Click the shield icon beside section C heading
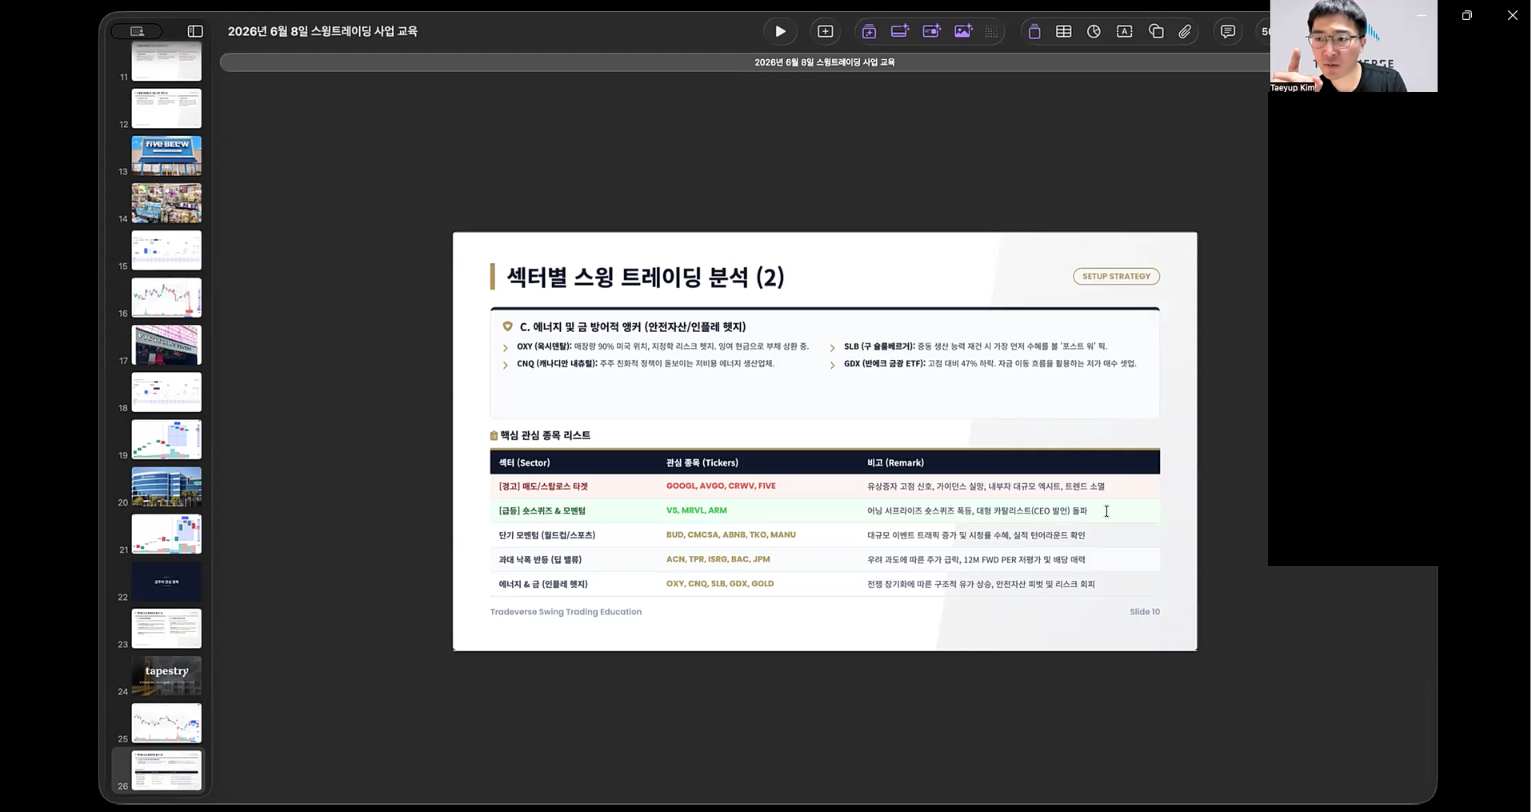Viewport: 1531px width, 812px height. (x=507, y=327)
